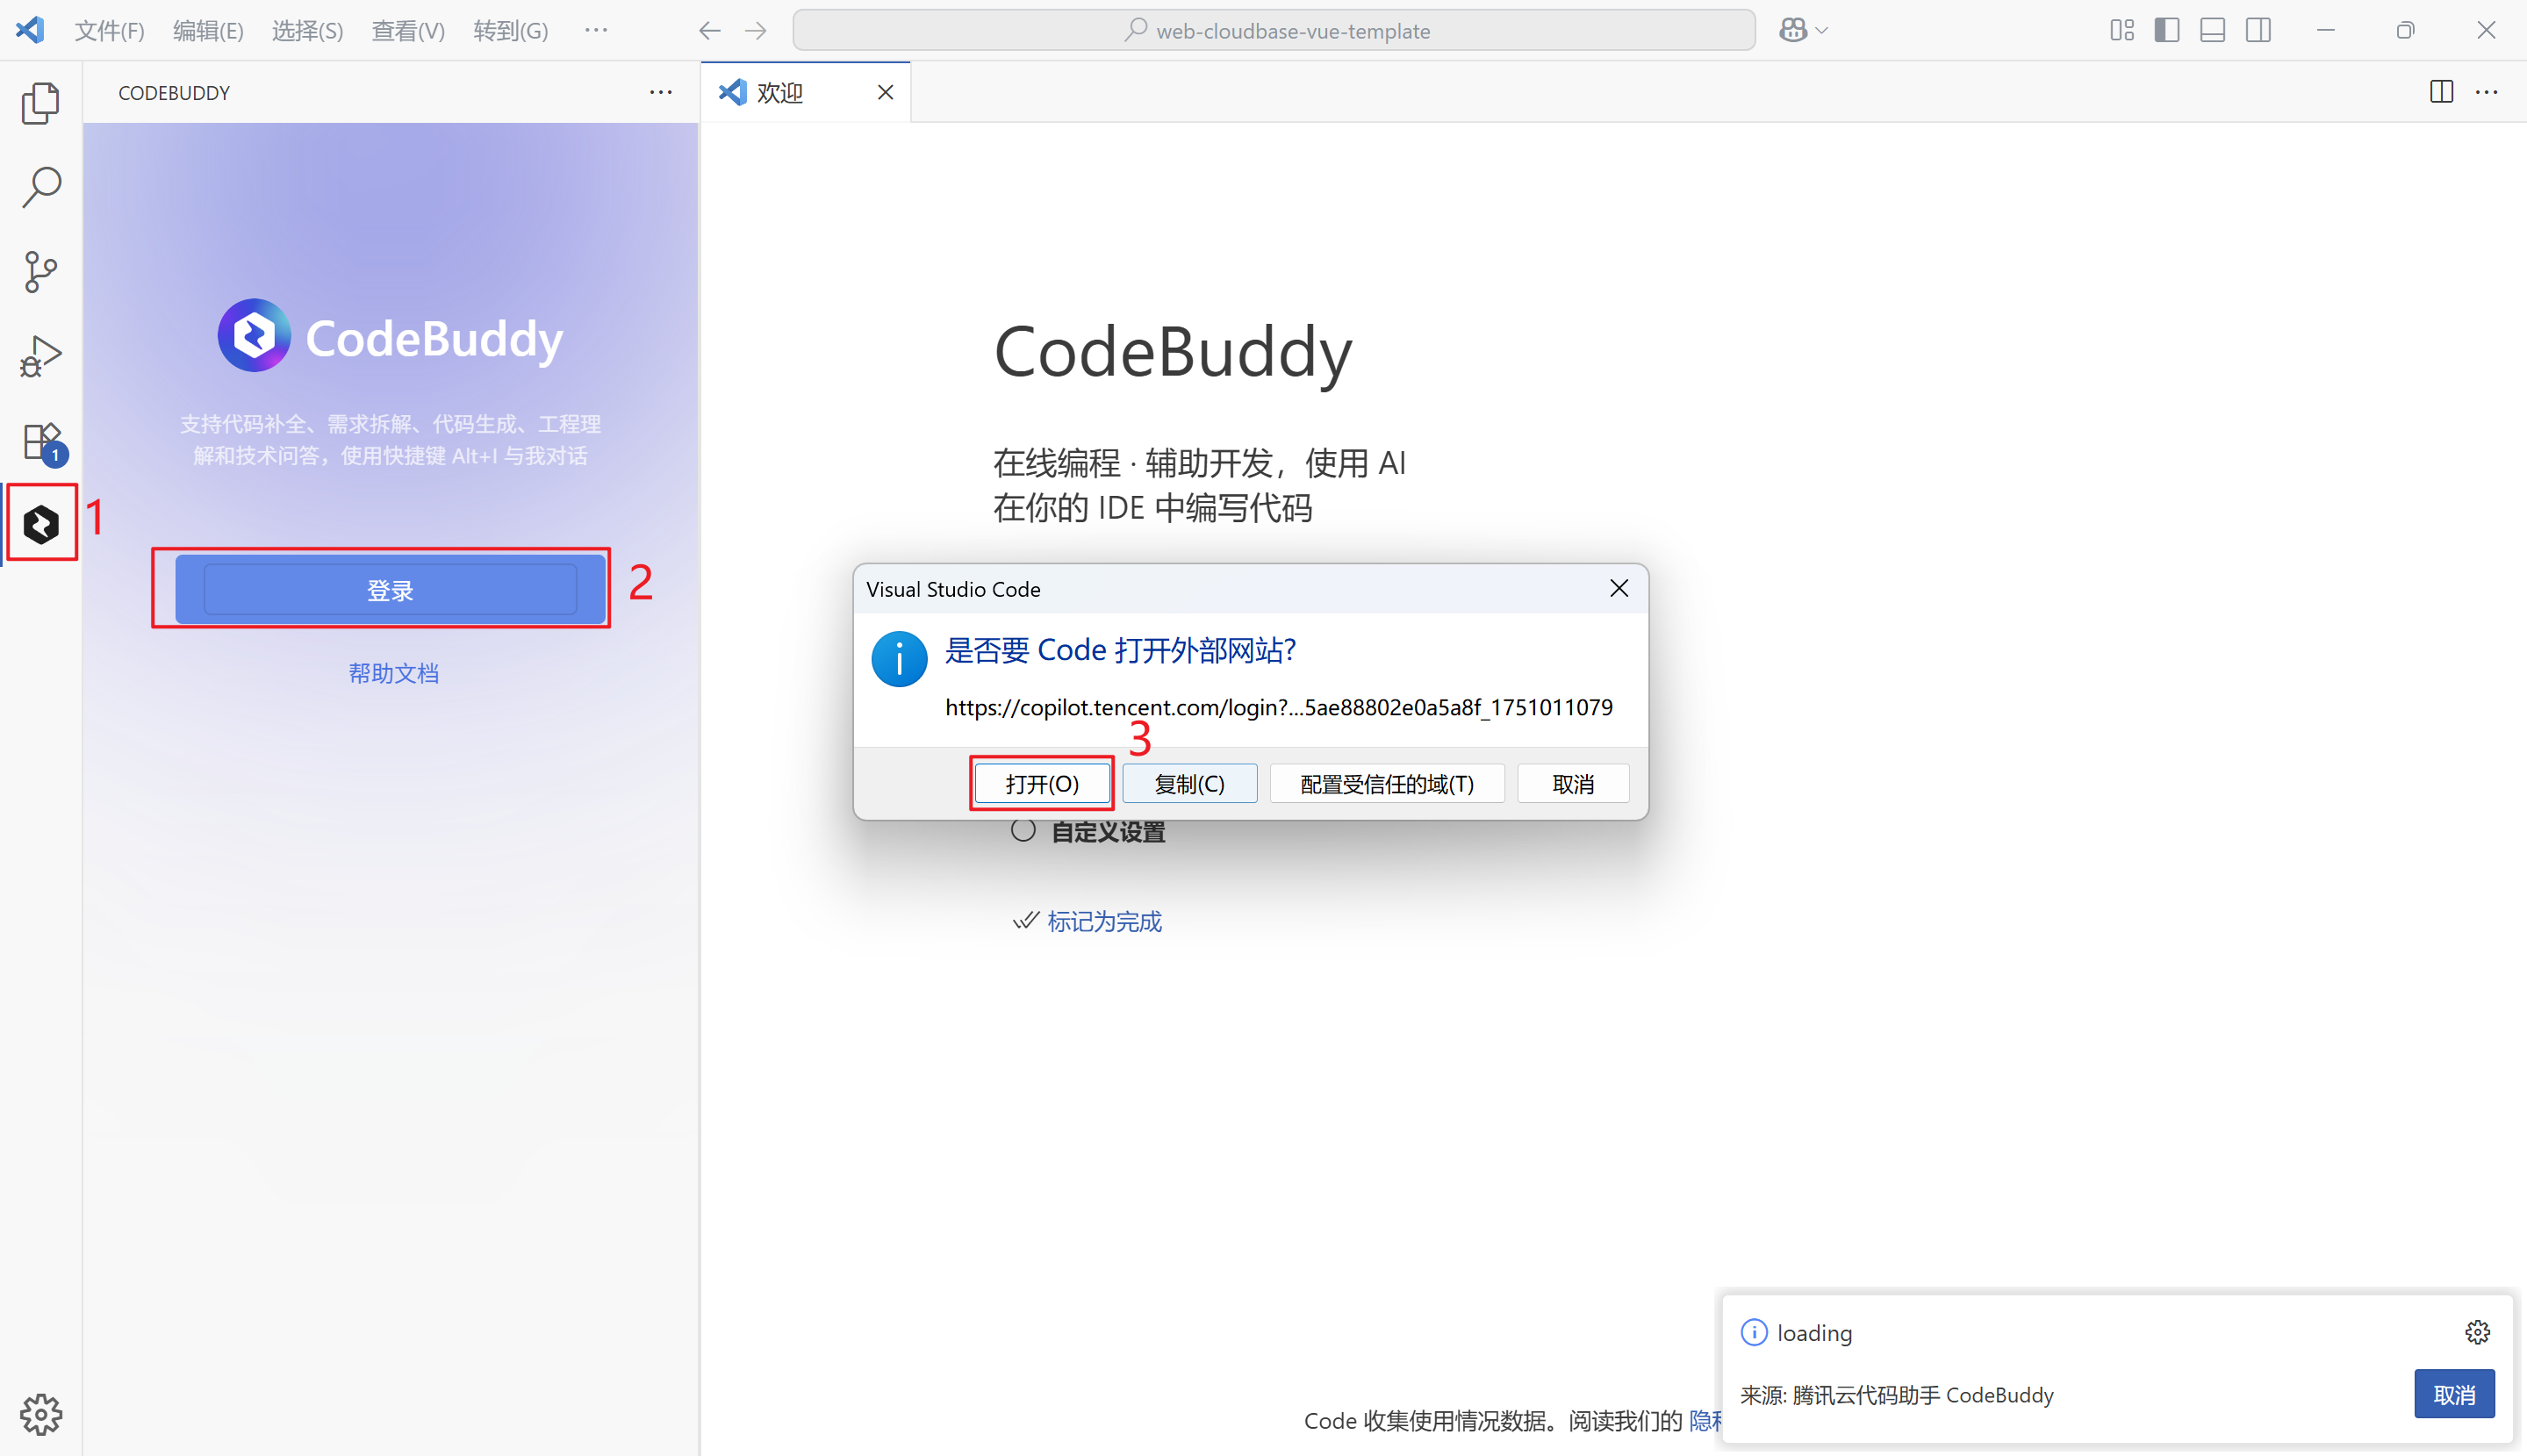Click the 隐私 link at the bottom

click(x=1705, y=1420)
